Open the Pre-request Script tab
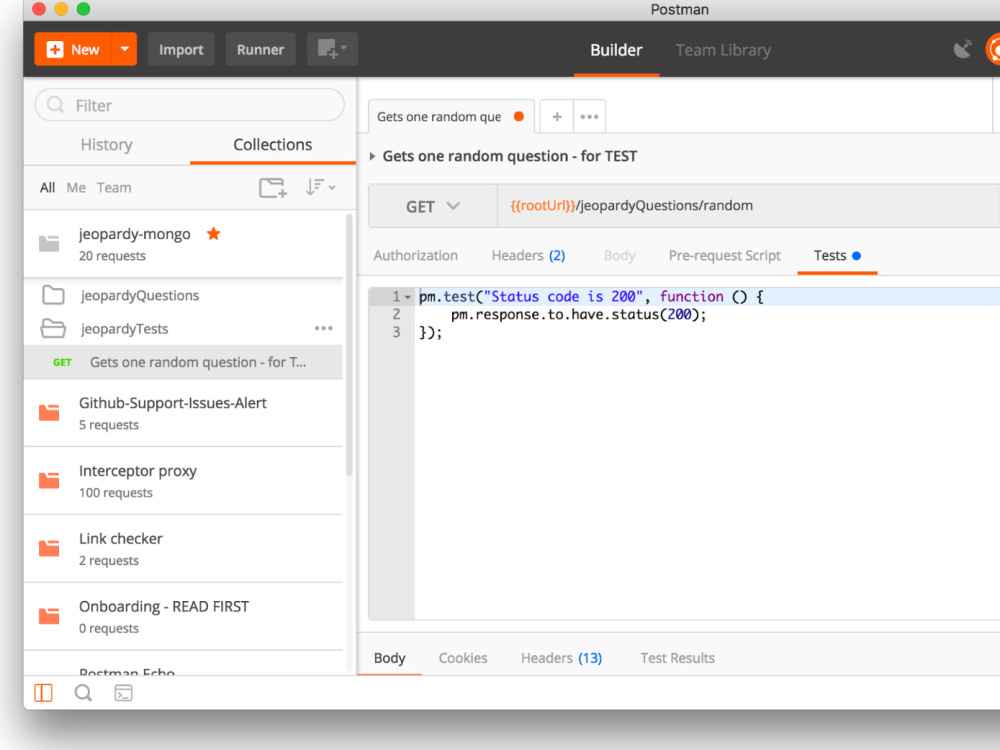Viewport: 1000px width, 750px height. 724,256
